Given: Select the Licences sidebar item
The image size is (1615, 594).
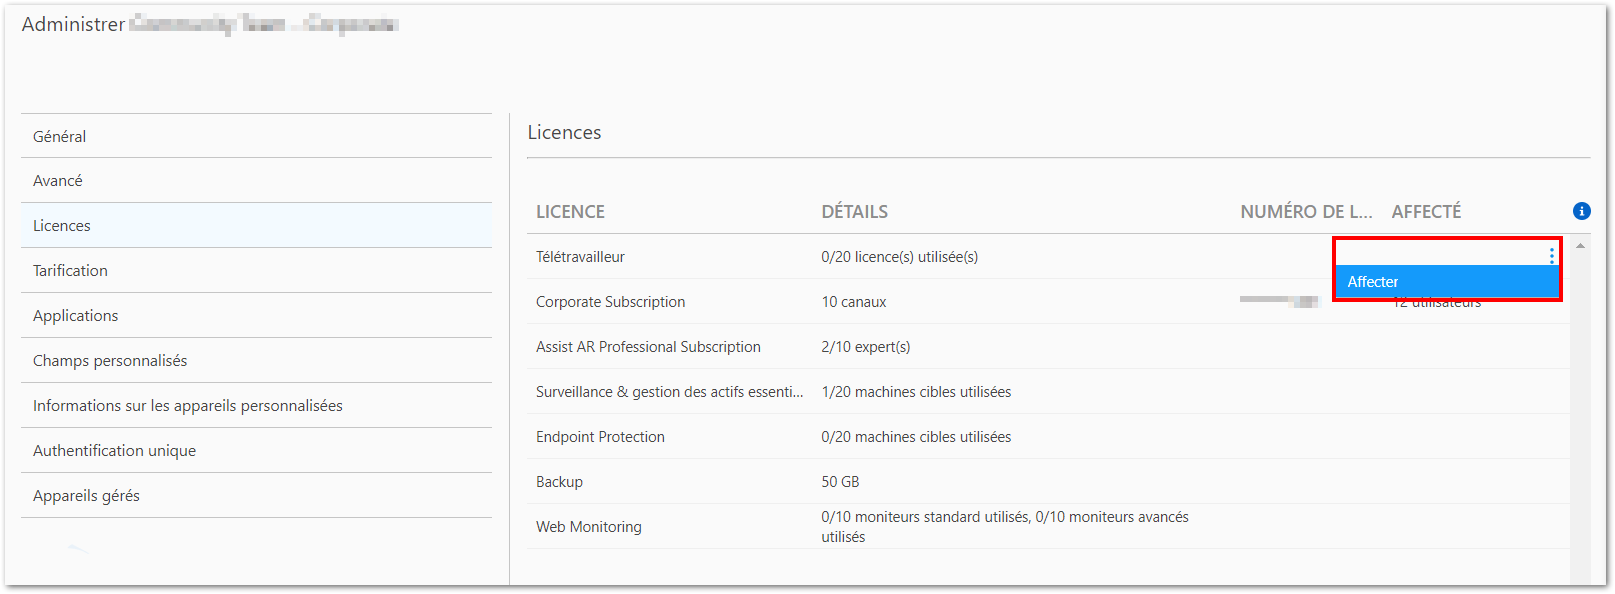Looking at the screenshot, I should pyautogui.click(x=62, y=226).
